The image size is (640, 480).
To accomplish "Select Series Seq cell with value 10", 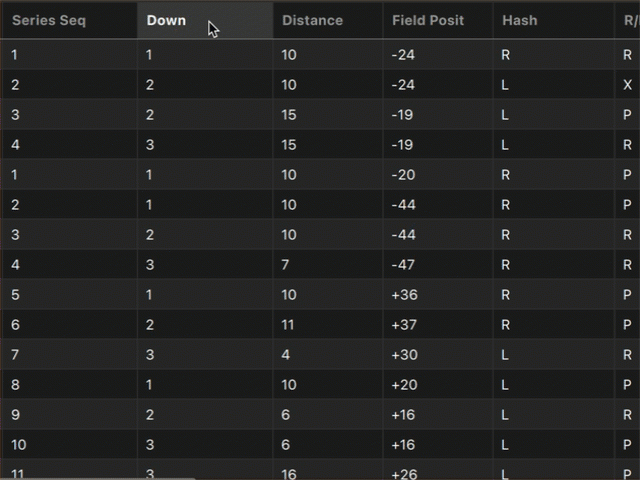I will point(18,445).
